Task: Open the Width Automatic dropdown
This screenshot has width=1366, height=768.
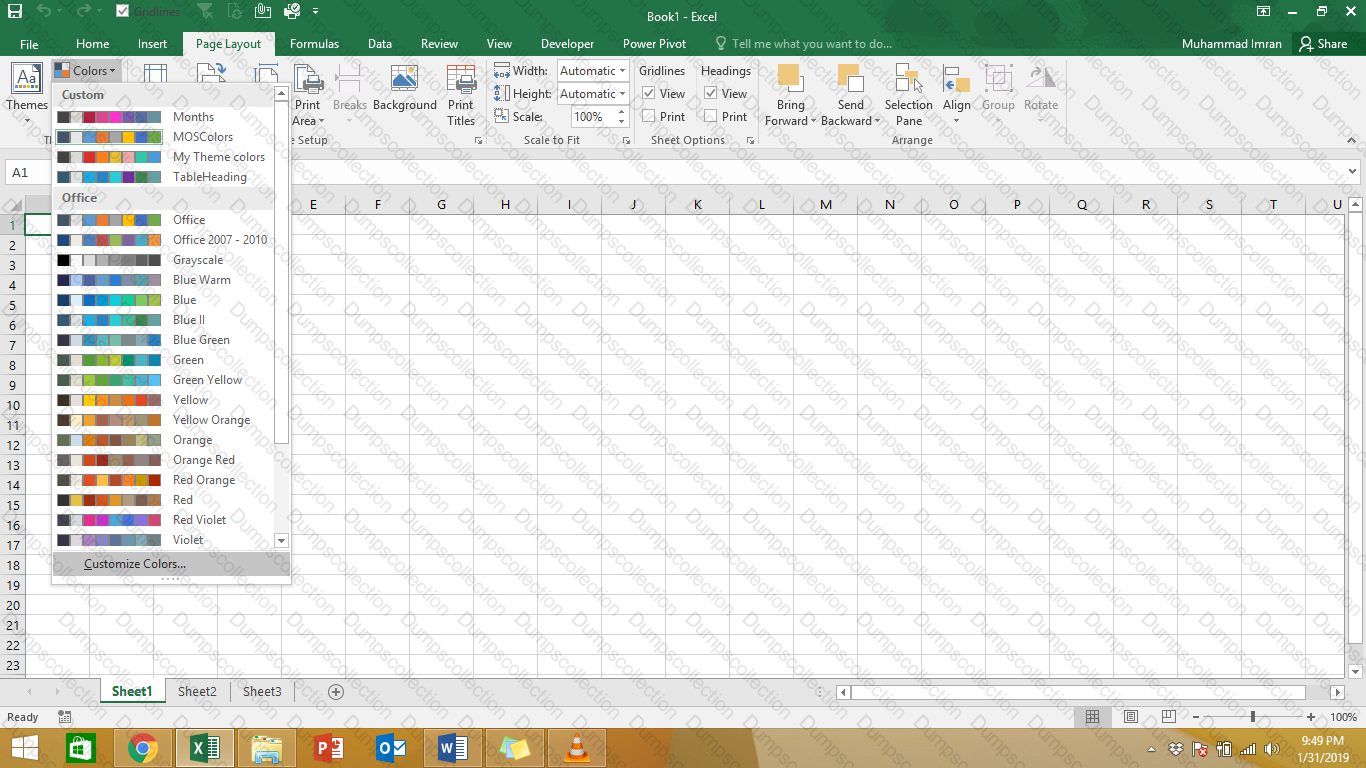Action: click(x=622, y=71)
